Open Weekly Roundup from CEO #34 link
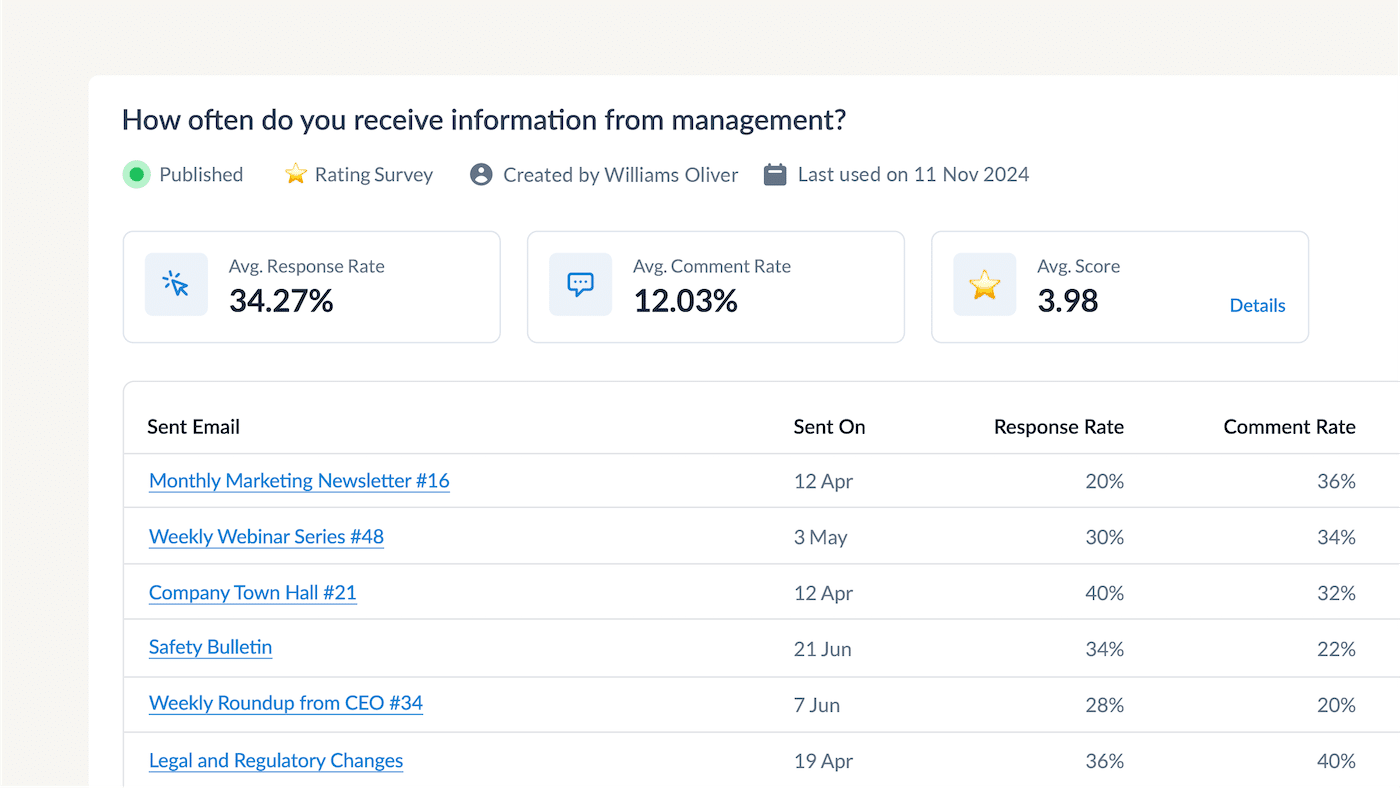1400x788 pixels. 286,703
